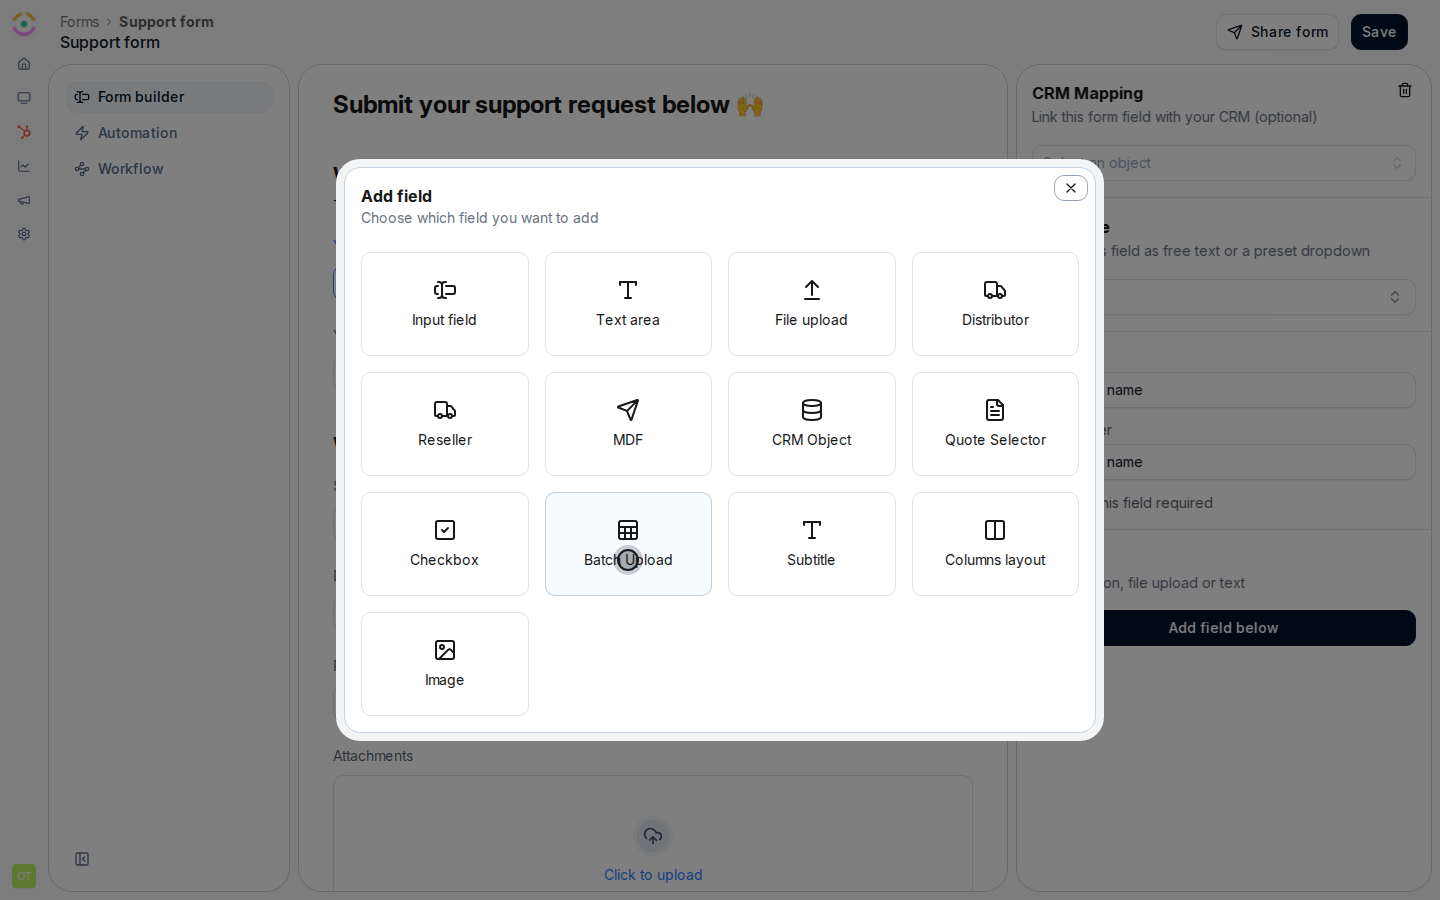The width and height of the screenshot is (1440, 900).
Task: Choose the Columns layout option
Action: [x=995, y=544]
